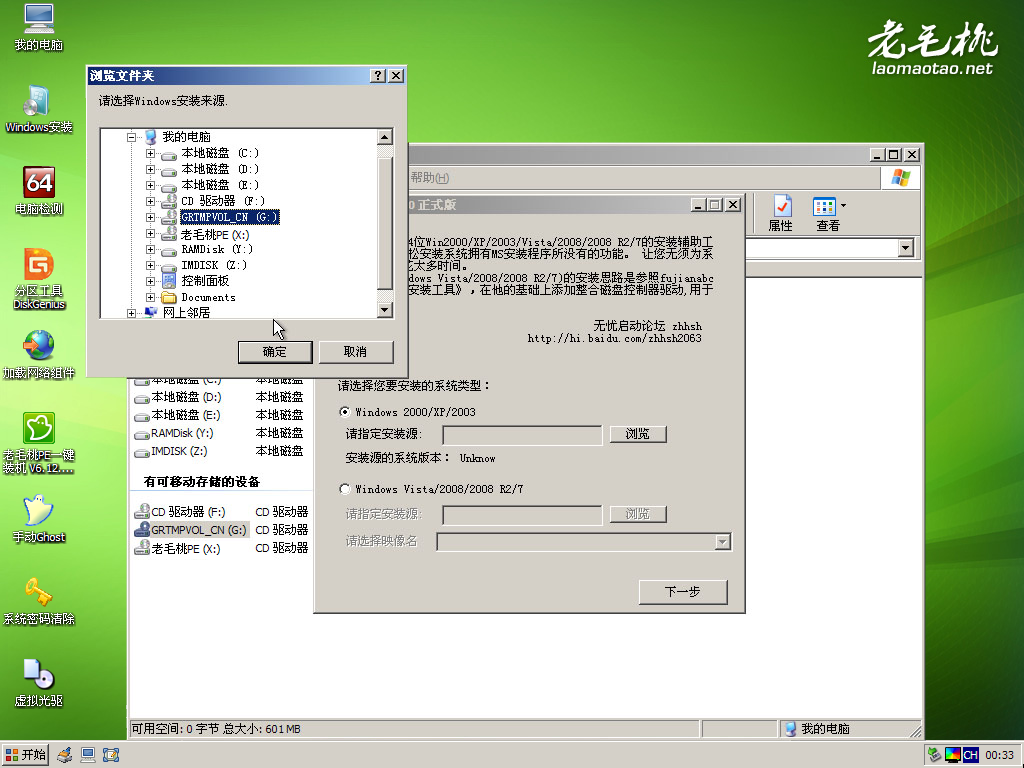The image size is (1024, 768).
Task: Click the third quick launch icon in taskbar
Action: [x=110, y=755]
